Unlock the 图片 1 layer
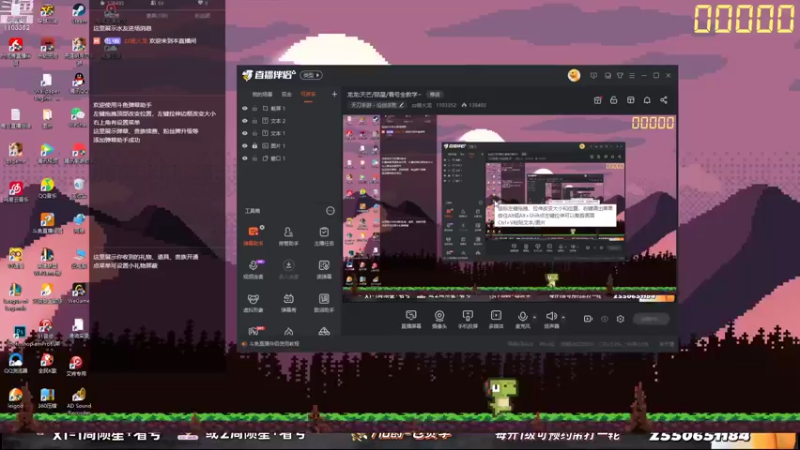Image resolution: width=800 pixels, height=450 pixels. click(x=255, y=146)
